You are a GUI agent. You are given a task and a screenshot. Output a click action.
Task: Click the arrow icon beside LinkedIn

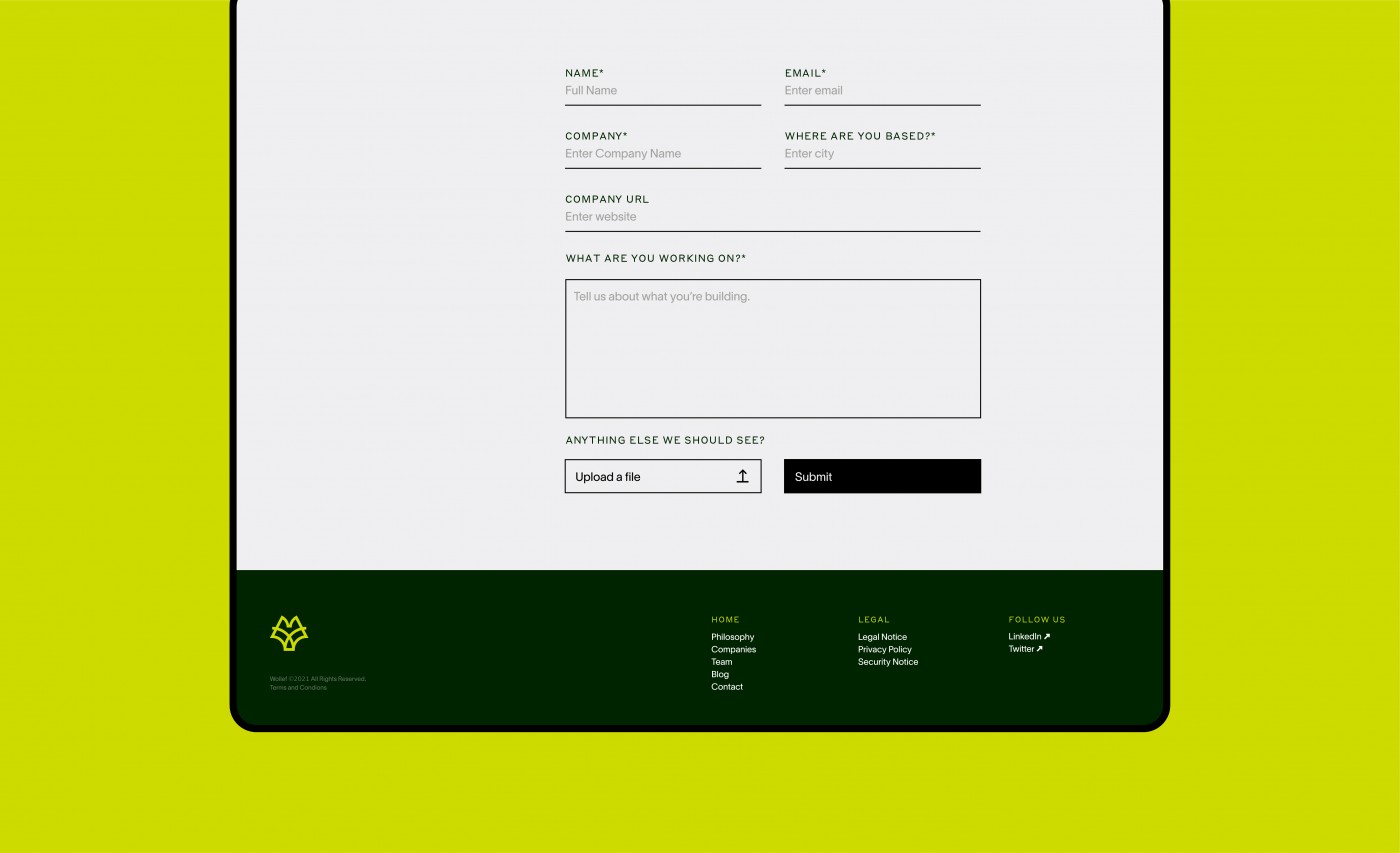pyautogui.click(x=1047, y=637)
